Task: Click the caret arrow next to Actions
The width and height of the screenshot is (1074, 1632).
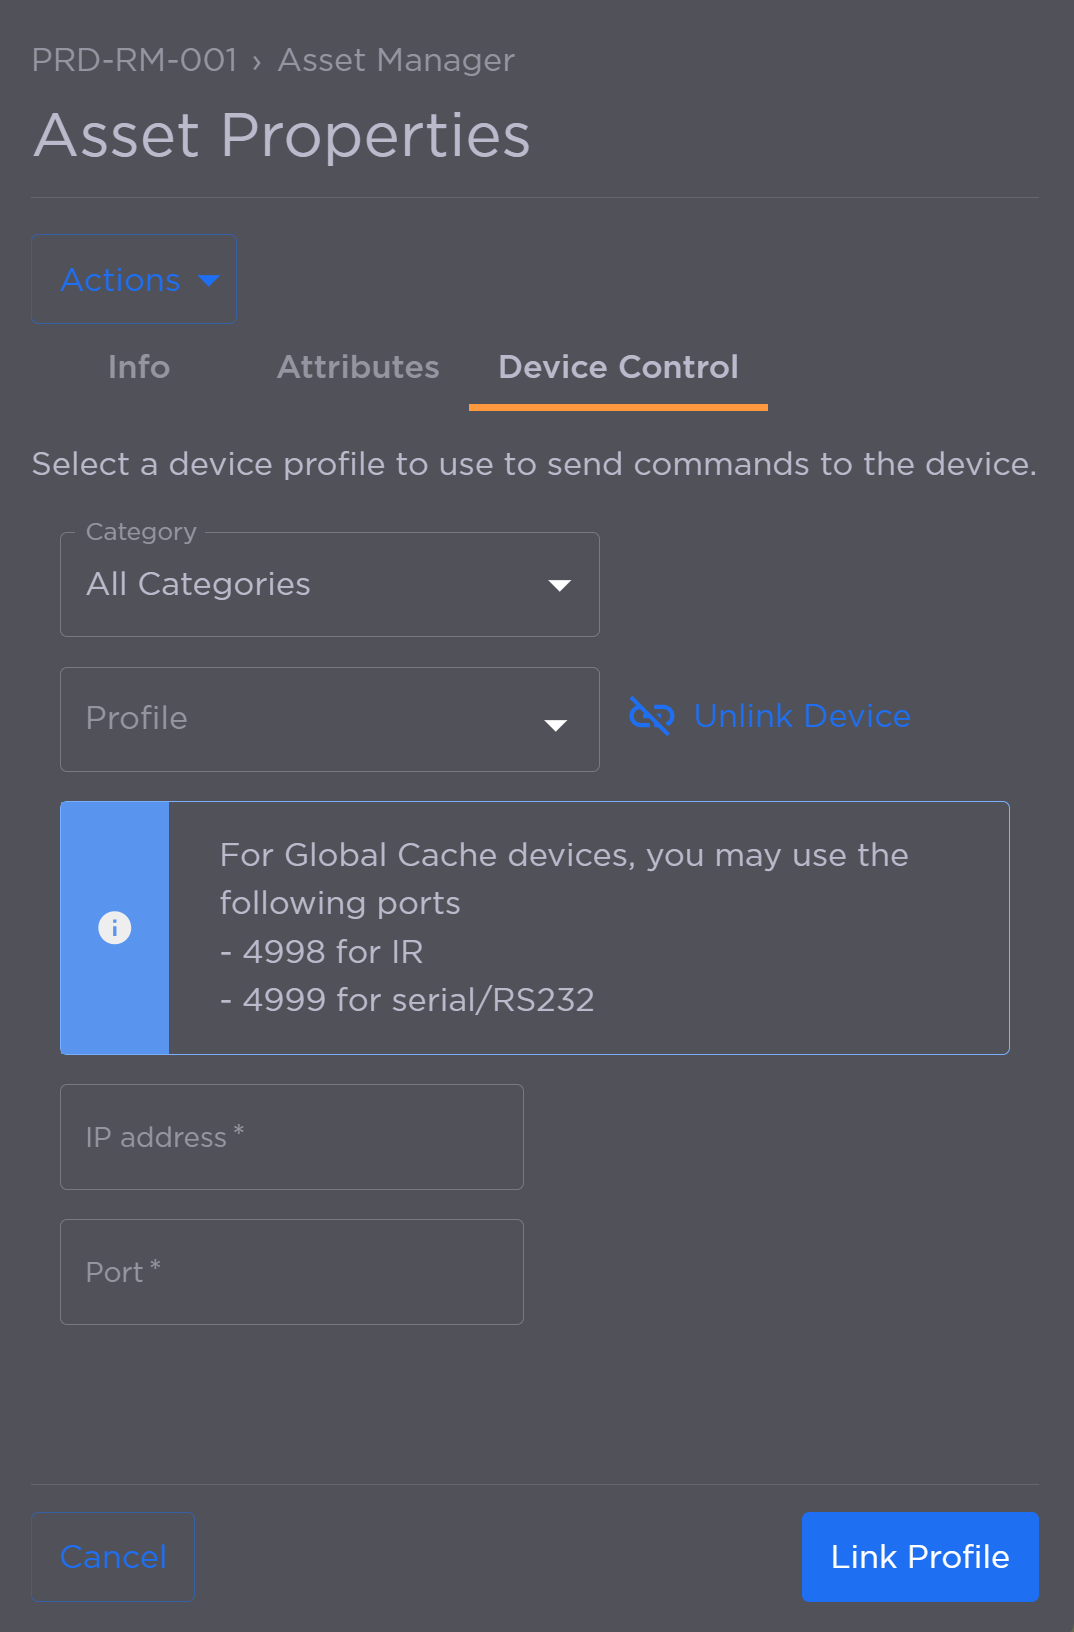Action: (208, 281)
